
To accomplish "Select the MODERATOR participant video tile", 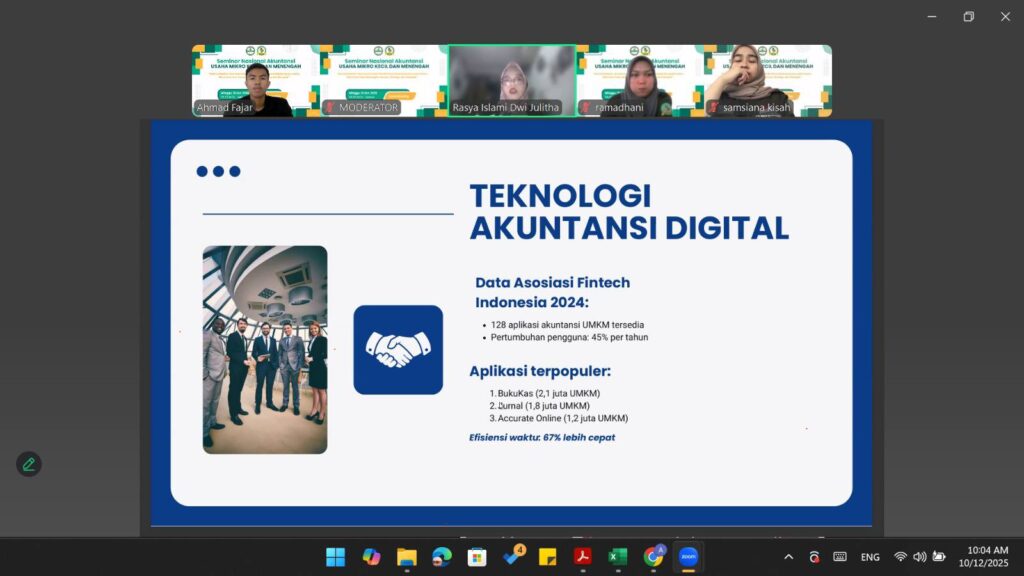I will [383, 81].
